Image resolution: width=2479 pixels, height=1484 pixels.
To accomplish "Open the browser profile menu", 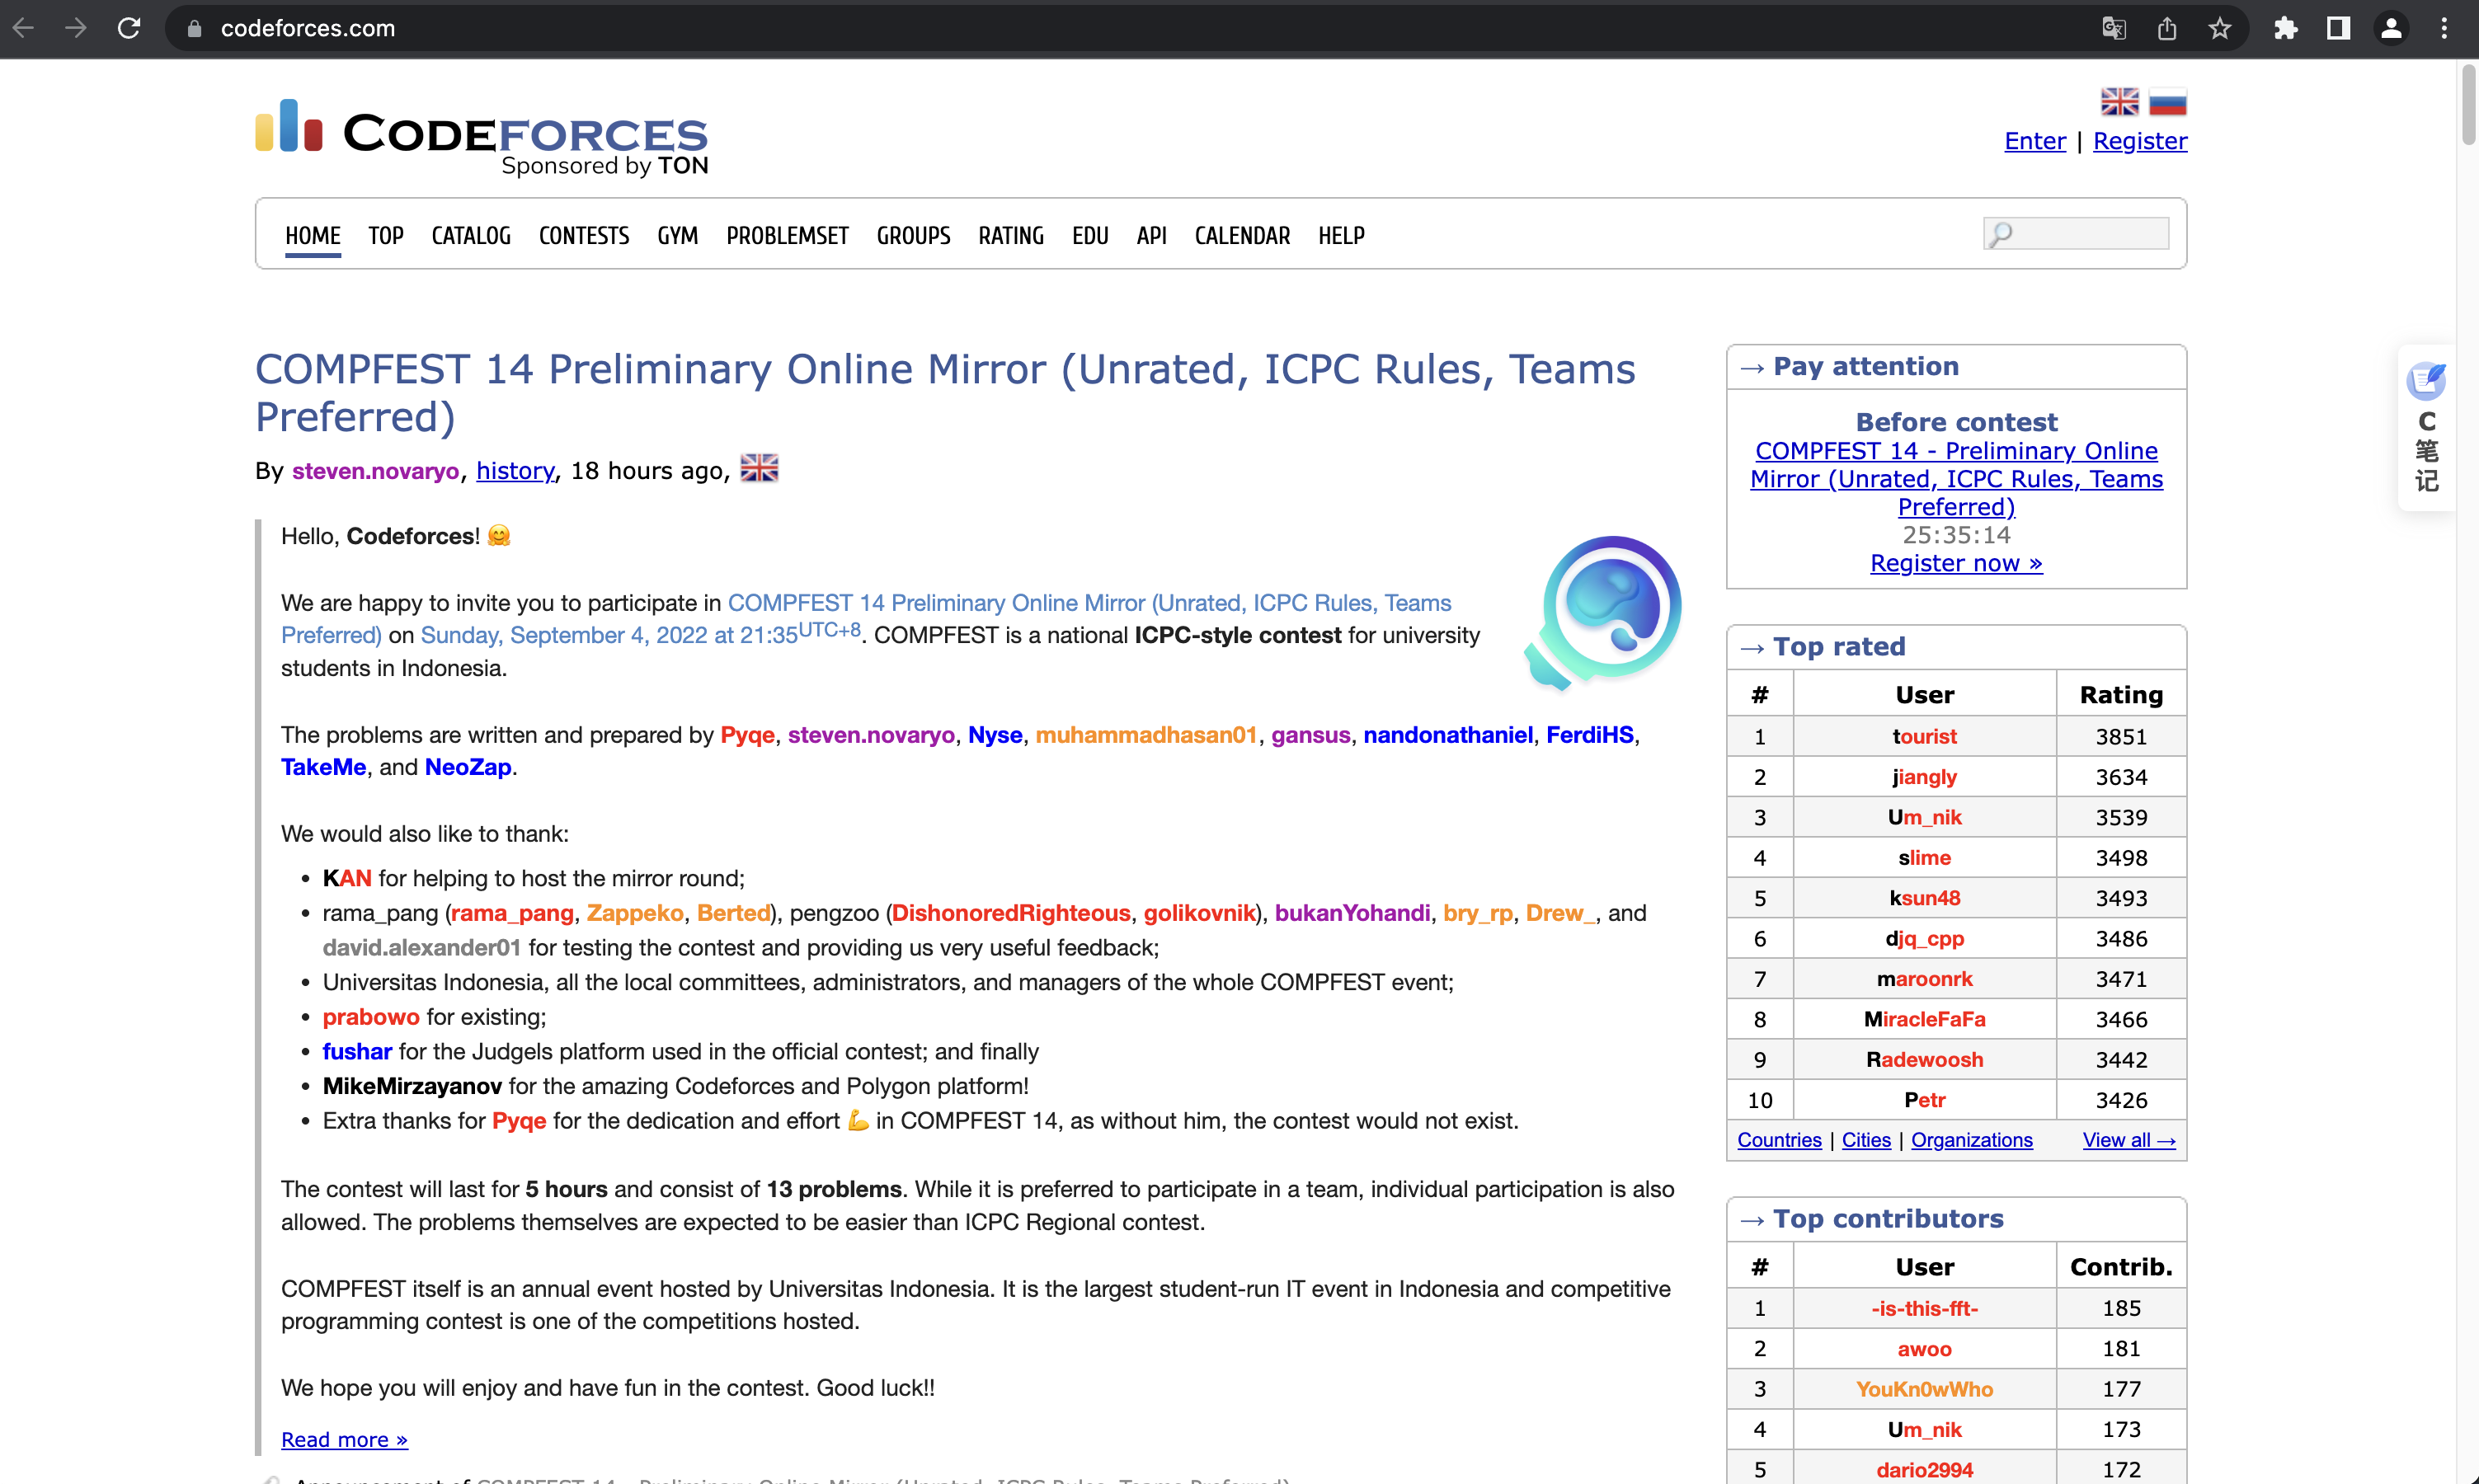I will [x=2391, y=28].
